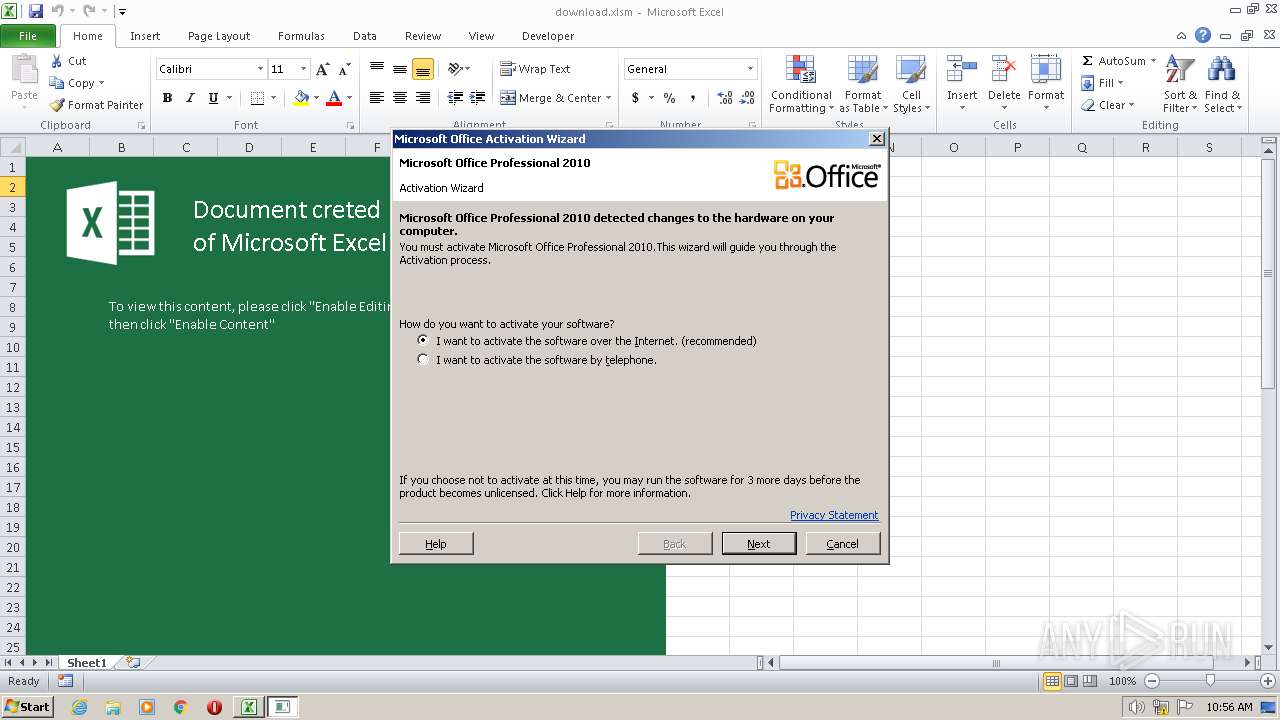Center text horizontally
The height and width of the screenshot is (720, 1280).
point(400,98)
